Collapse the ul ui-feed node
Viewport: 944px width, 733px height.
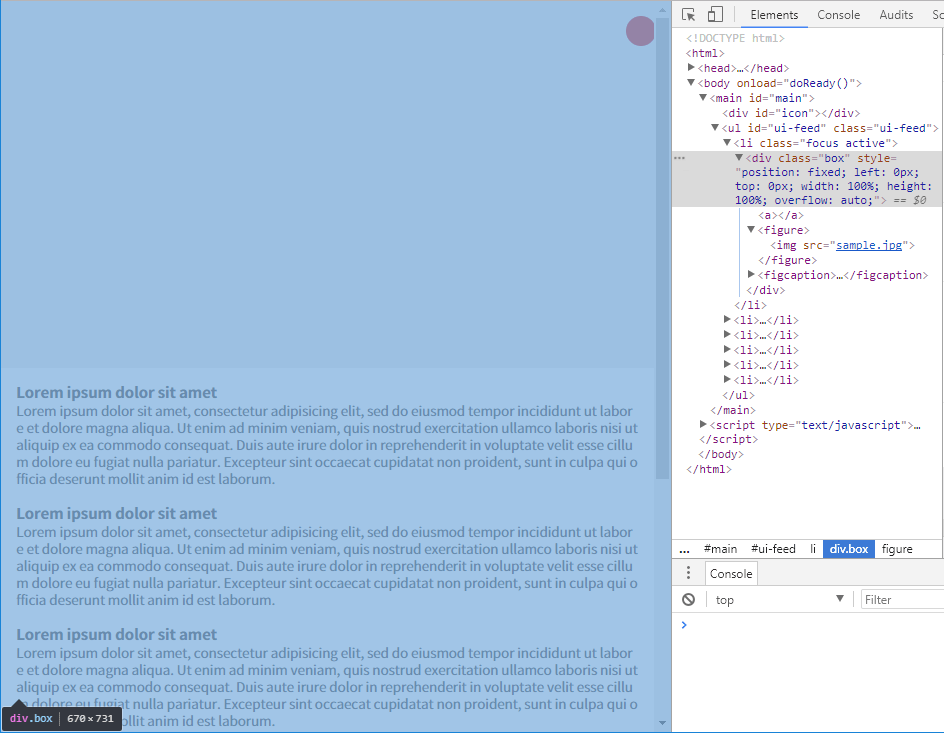pyautogui.click(x=715, y=128)
